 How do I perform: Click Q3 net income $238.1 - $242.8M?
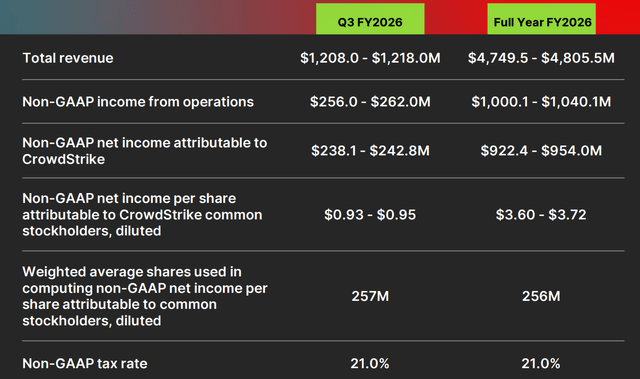[x=370, y=151]
